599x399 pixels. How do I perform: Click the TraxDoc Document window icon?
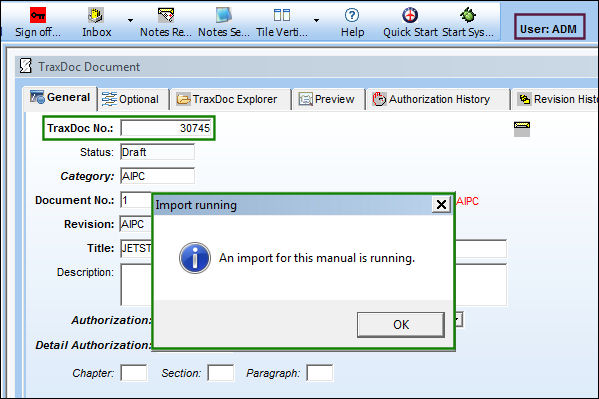pos(26,66)
